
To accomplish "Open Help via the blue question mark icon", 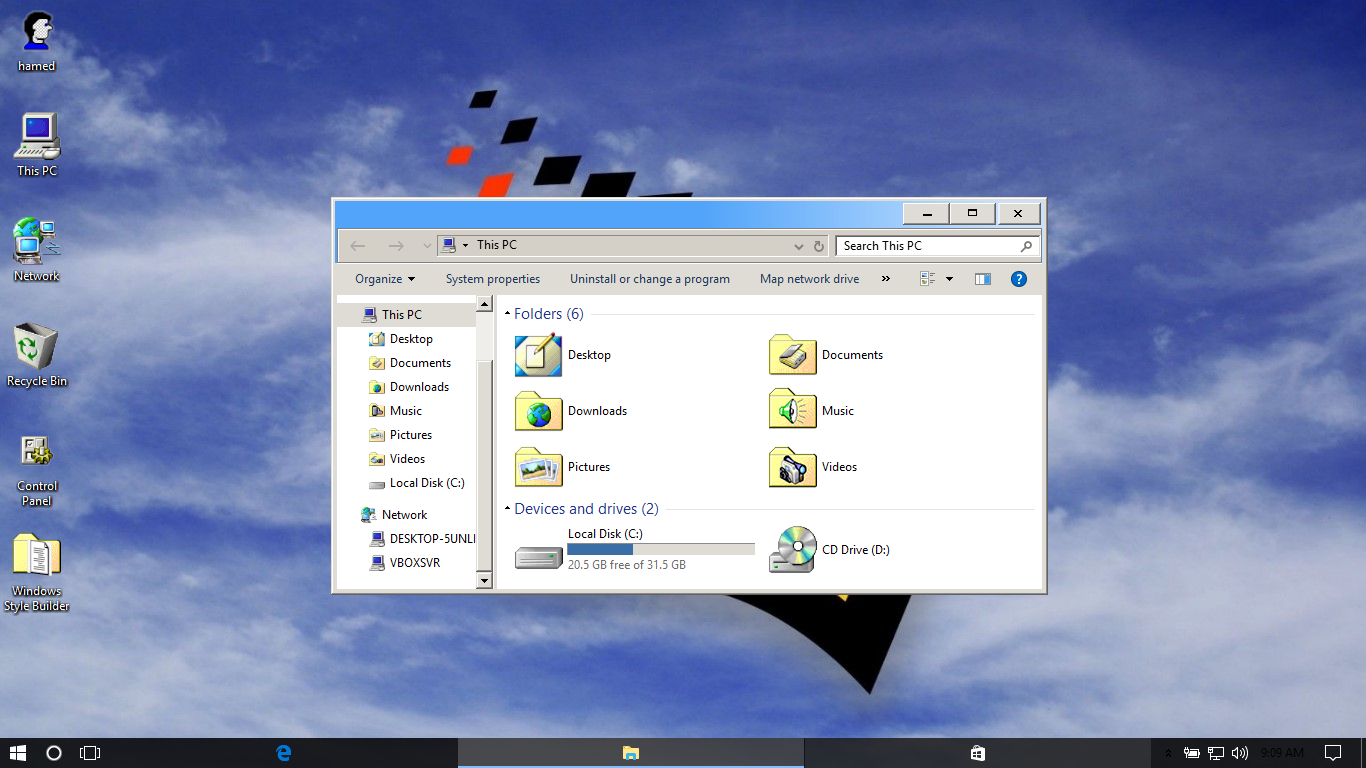I will [1018, 278].
